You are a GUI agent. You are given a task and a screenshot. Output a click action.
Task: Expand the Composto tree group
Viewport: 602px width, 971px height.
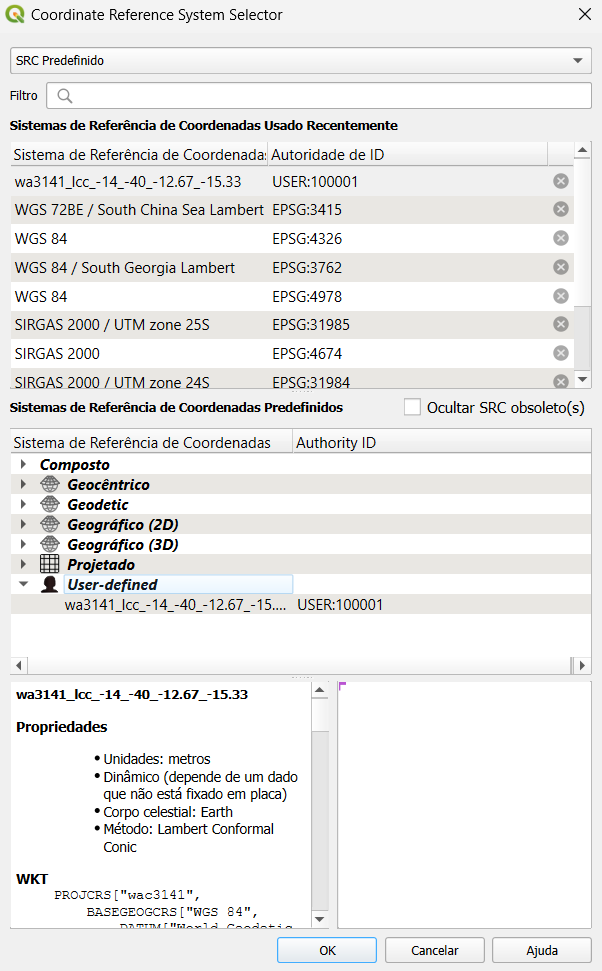[24, 464]
